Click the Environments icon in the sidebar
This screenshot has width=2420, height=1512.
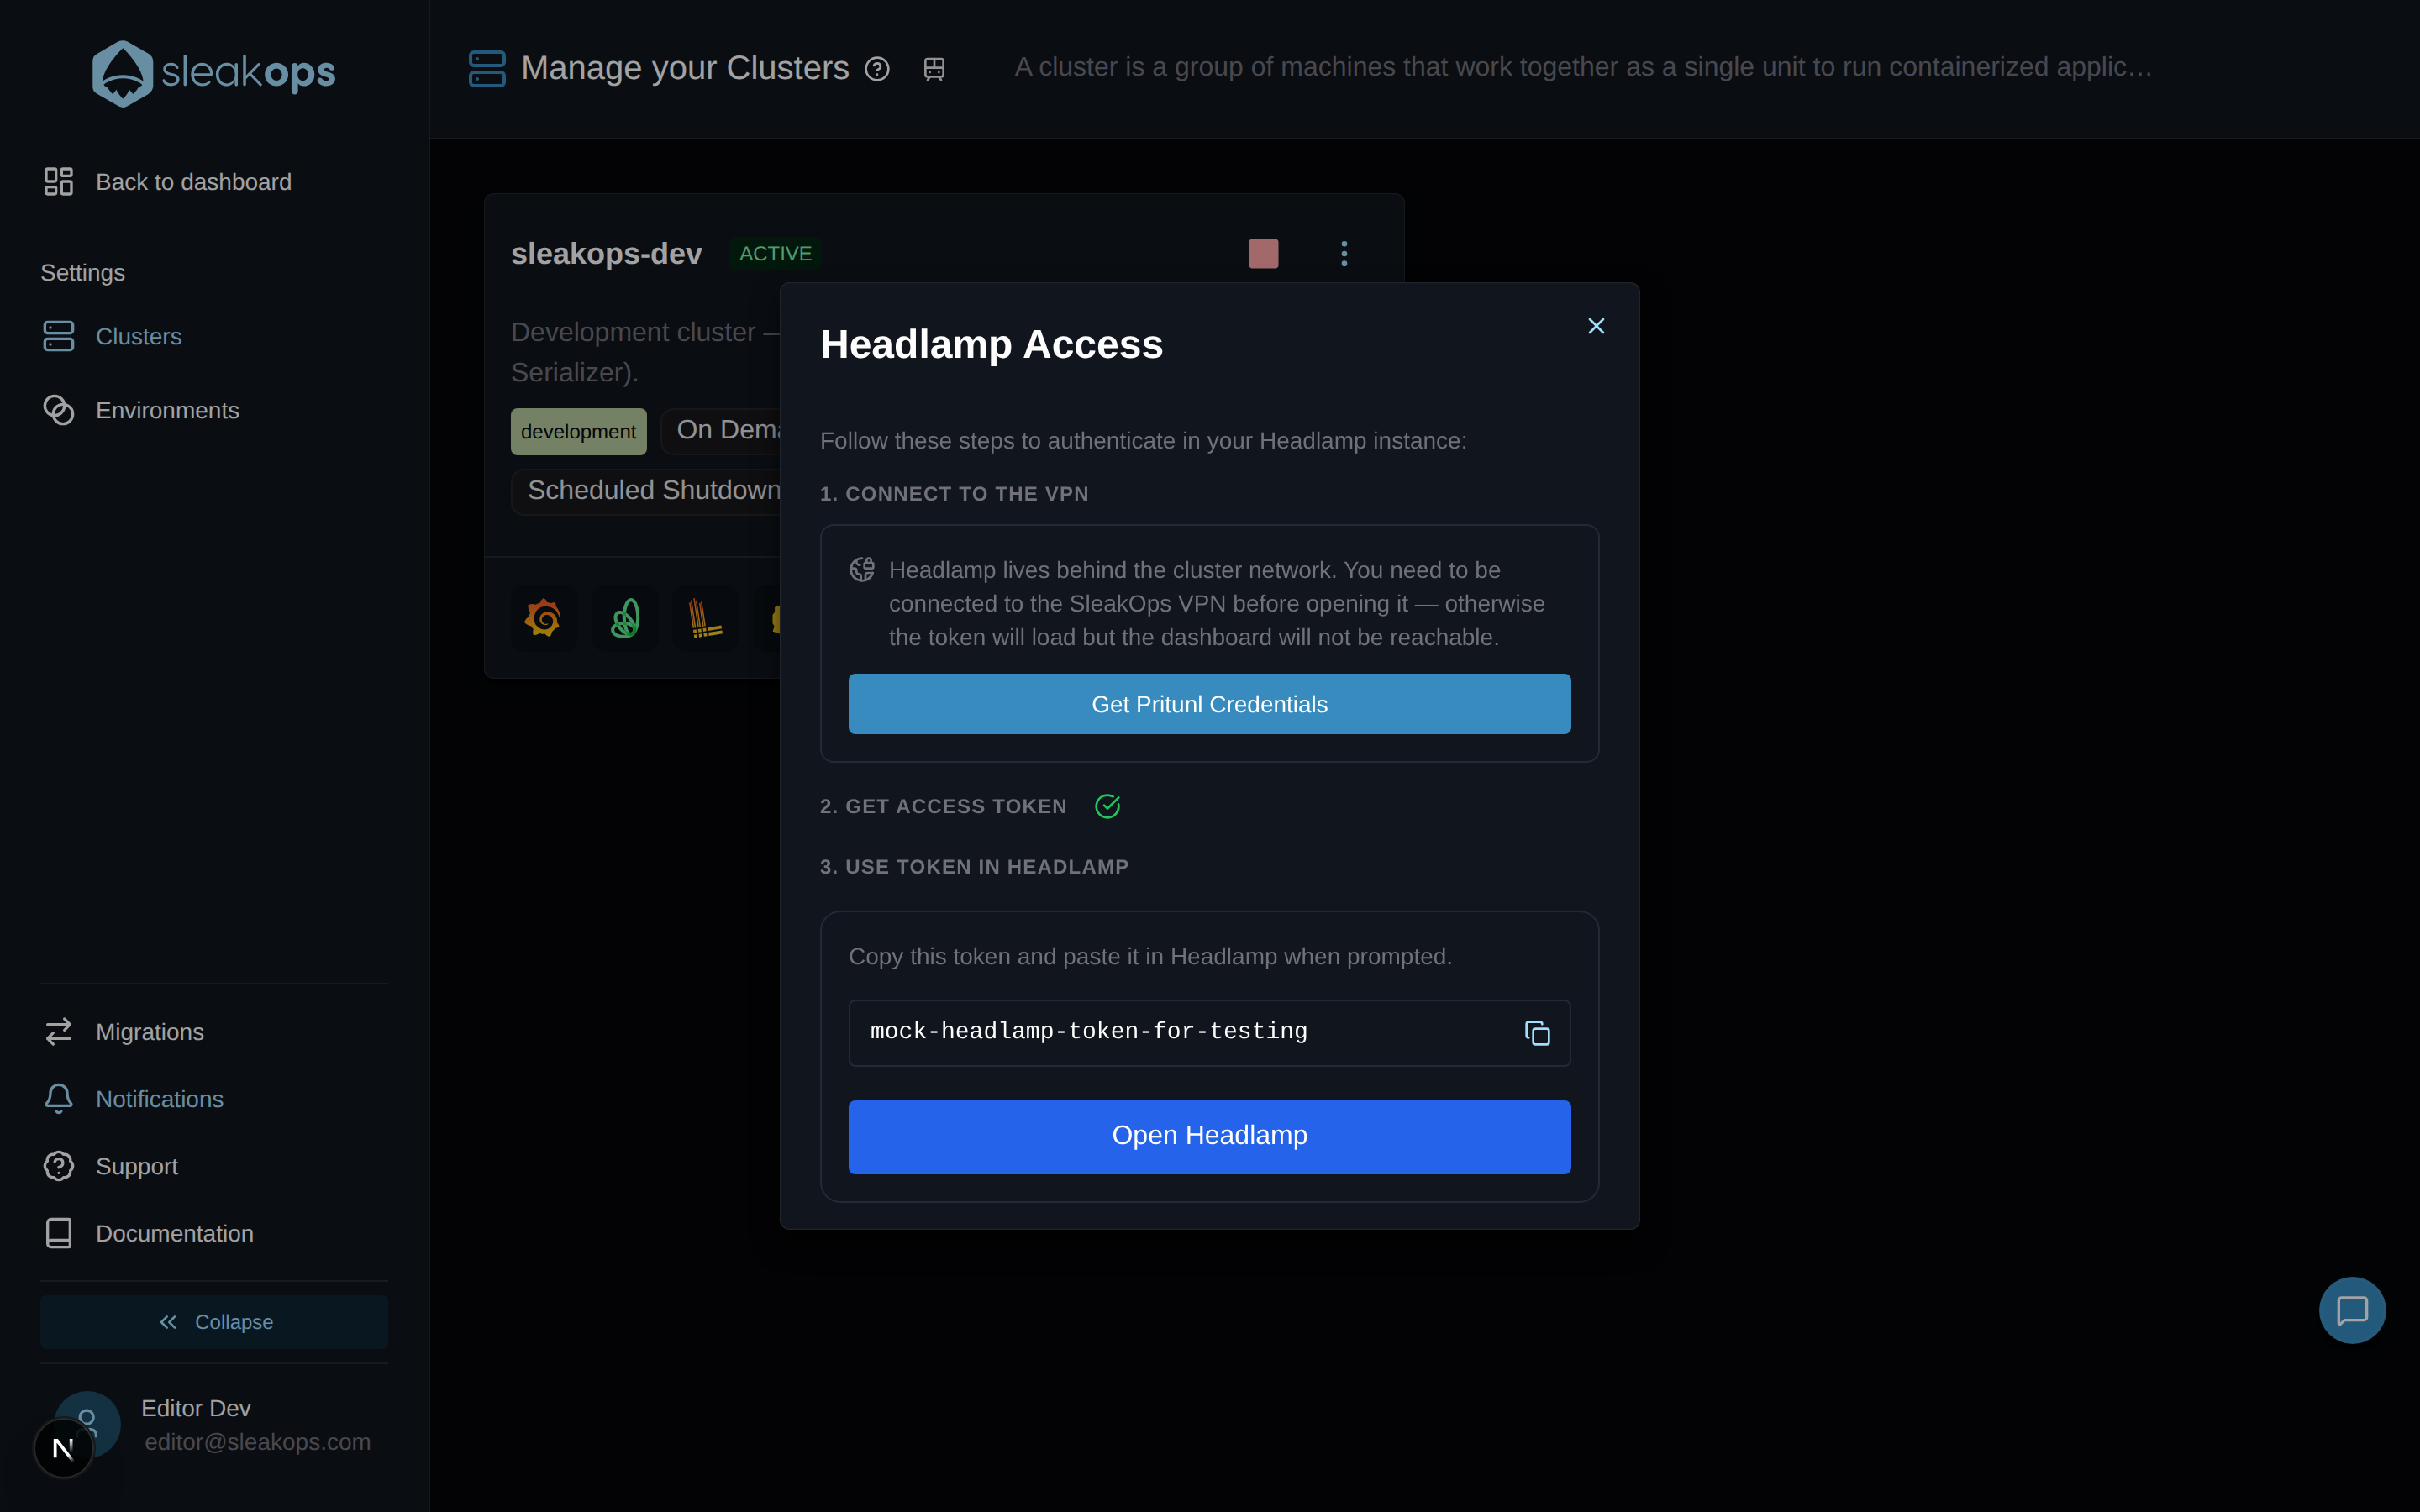coord(59,410)
